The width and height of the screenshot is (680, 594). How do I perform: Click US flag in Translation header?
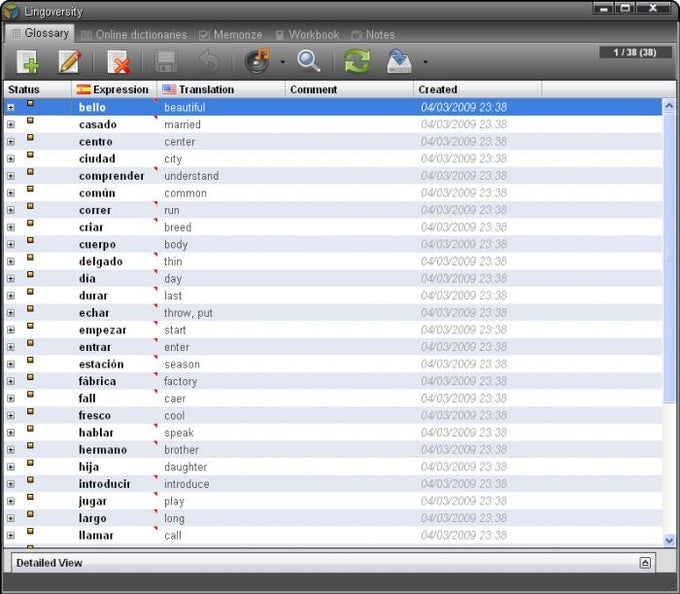pyautogui.click(x=169, y=89)
